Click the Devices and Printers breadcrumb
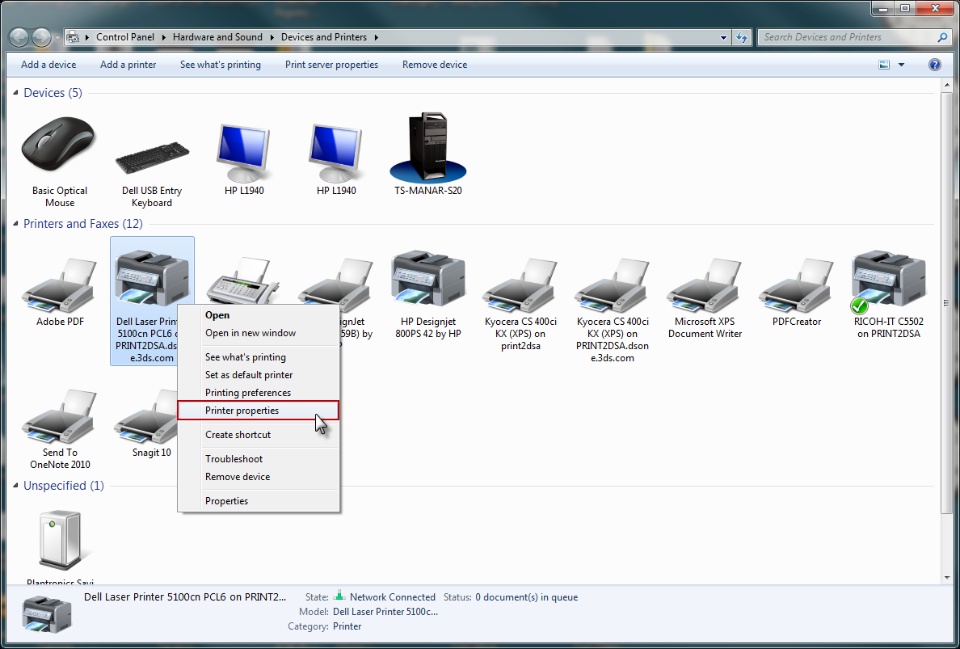Screen dimensions: 960x649 point(324,37)
